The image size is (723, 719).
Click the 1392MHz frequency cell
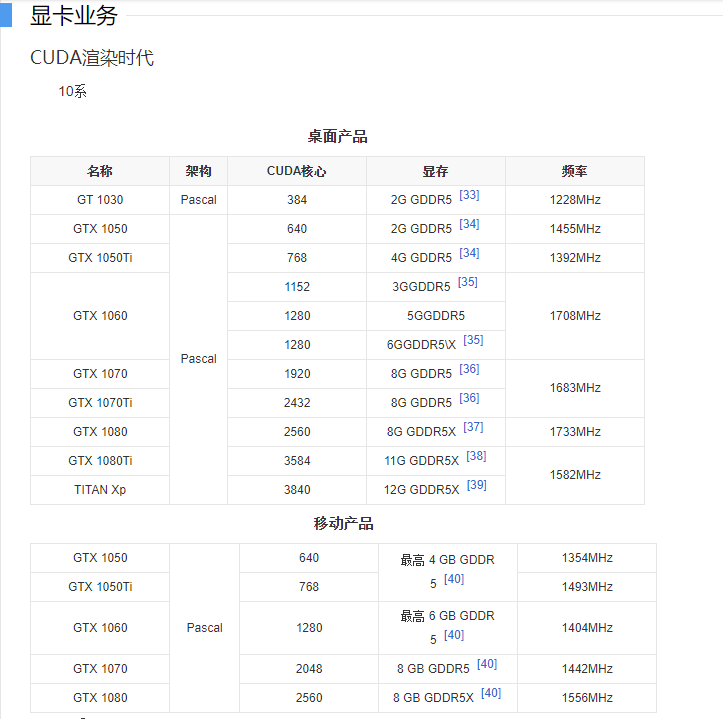(575, 258)
